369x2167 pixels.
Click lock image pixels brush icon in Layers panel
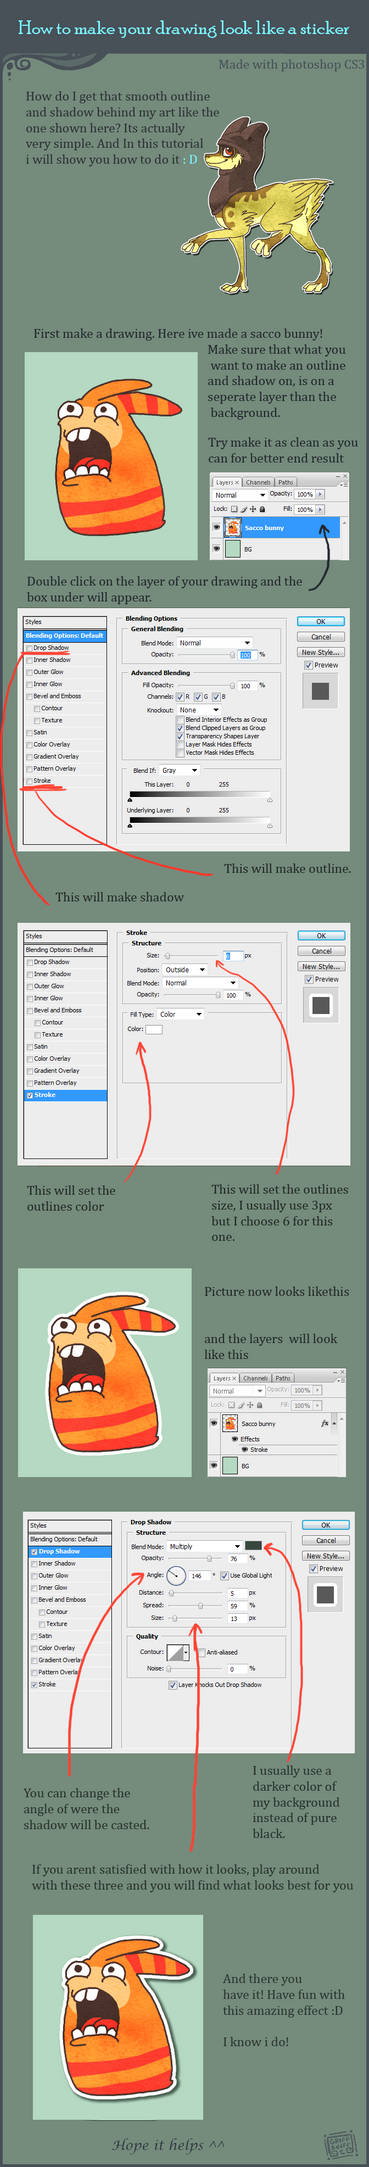(x=243, y=509)
